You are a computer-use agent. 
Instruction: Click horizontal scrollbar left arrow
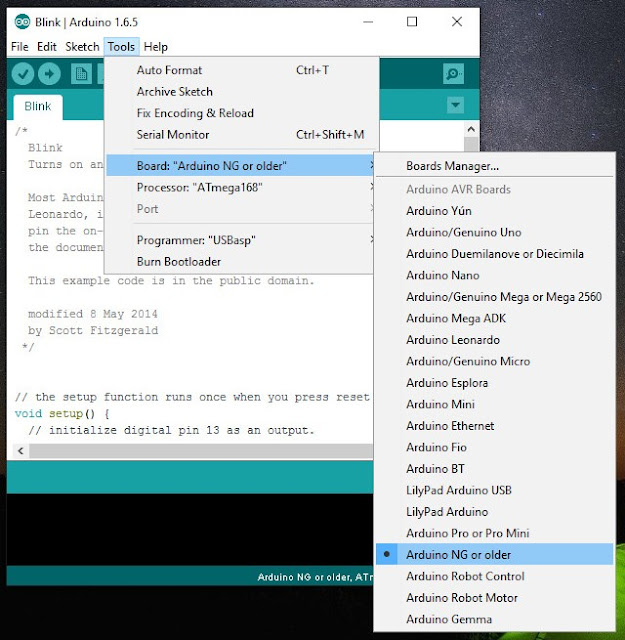tap(20, 451)
